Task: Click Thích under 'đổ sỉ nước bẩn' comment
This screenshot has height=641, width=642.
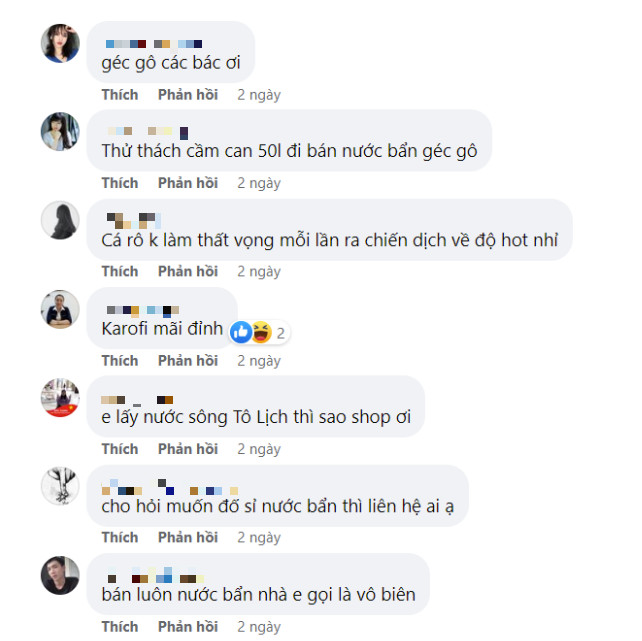Action: [x=120, y=537]
